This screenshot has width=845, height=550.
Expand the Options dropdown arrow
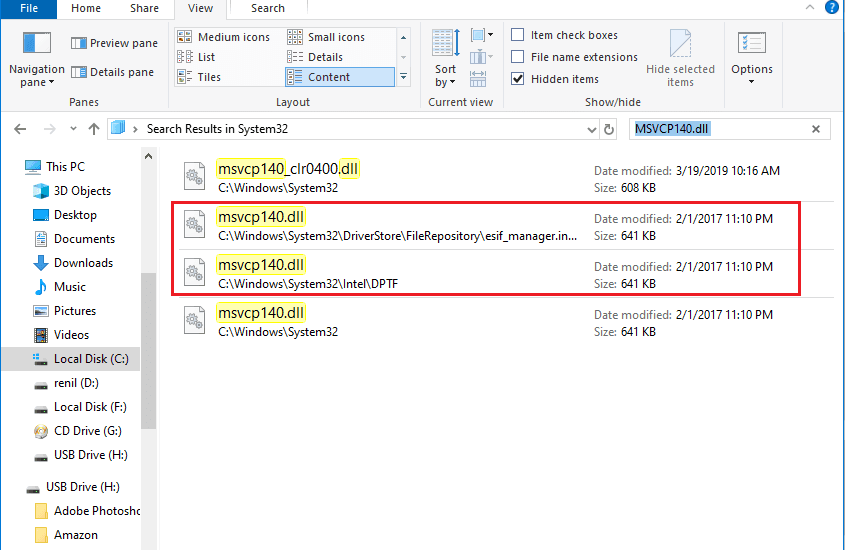(752, 82)
